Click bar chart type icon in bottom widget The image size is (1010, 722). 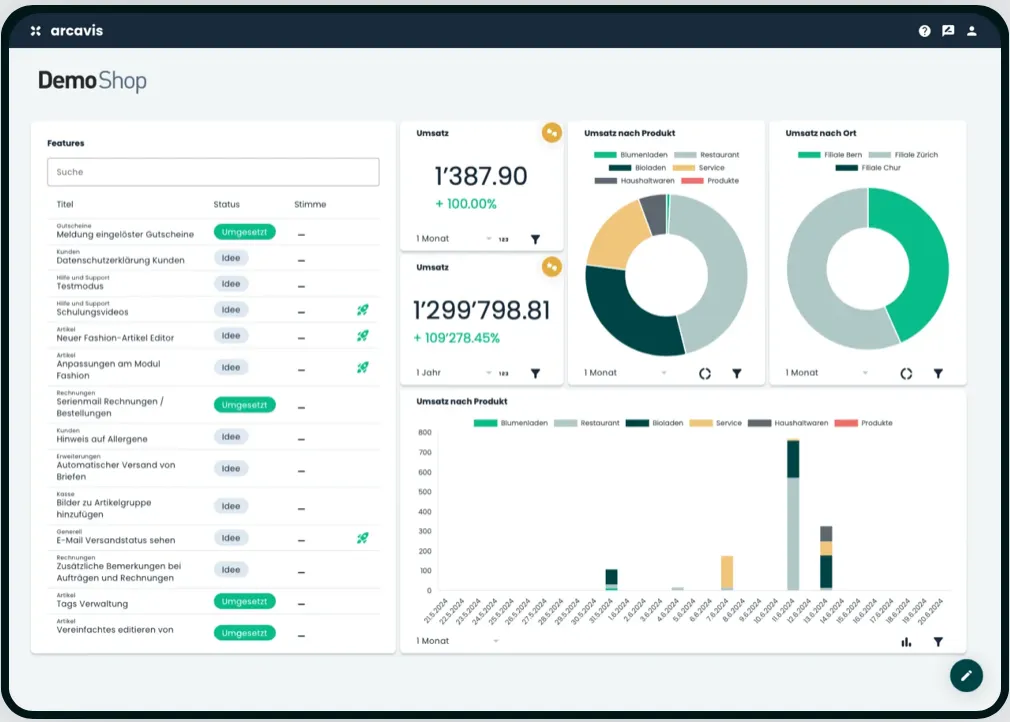point(906,642)
